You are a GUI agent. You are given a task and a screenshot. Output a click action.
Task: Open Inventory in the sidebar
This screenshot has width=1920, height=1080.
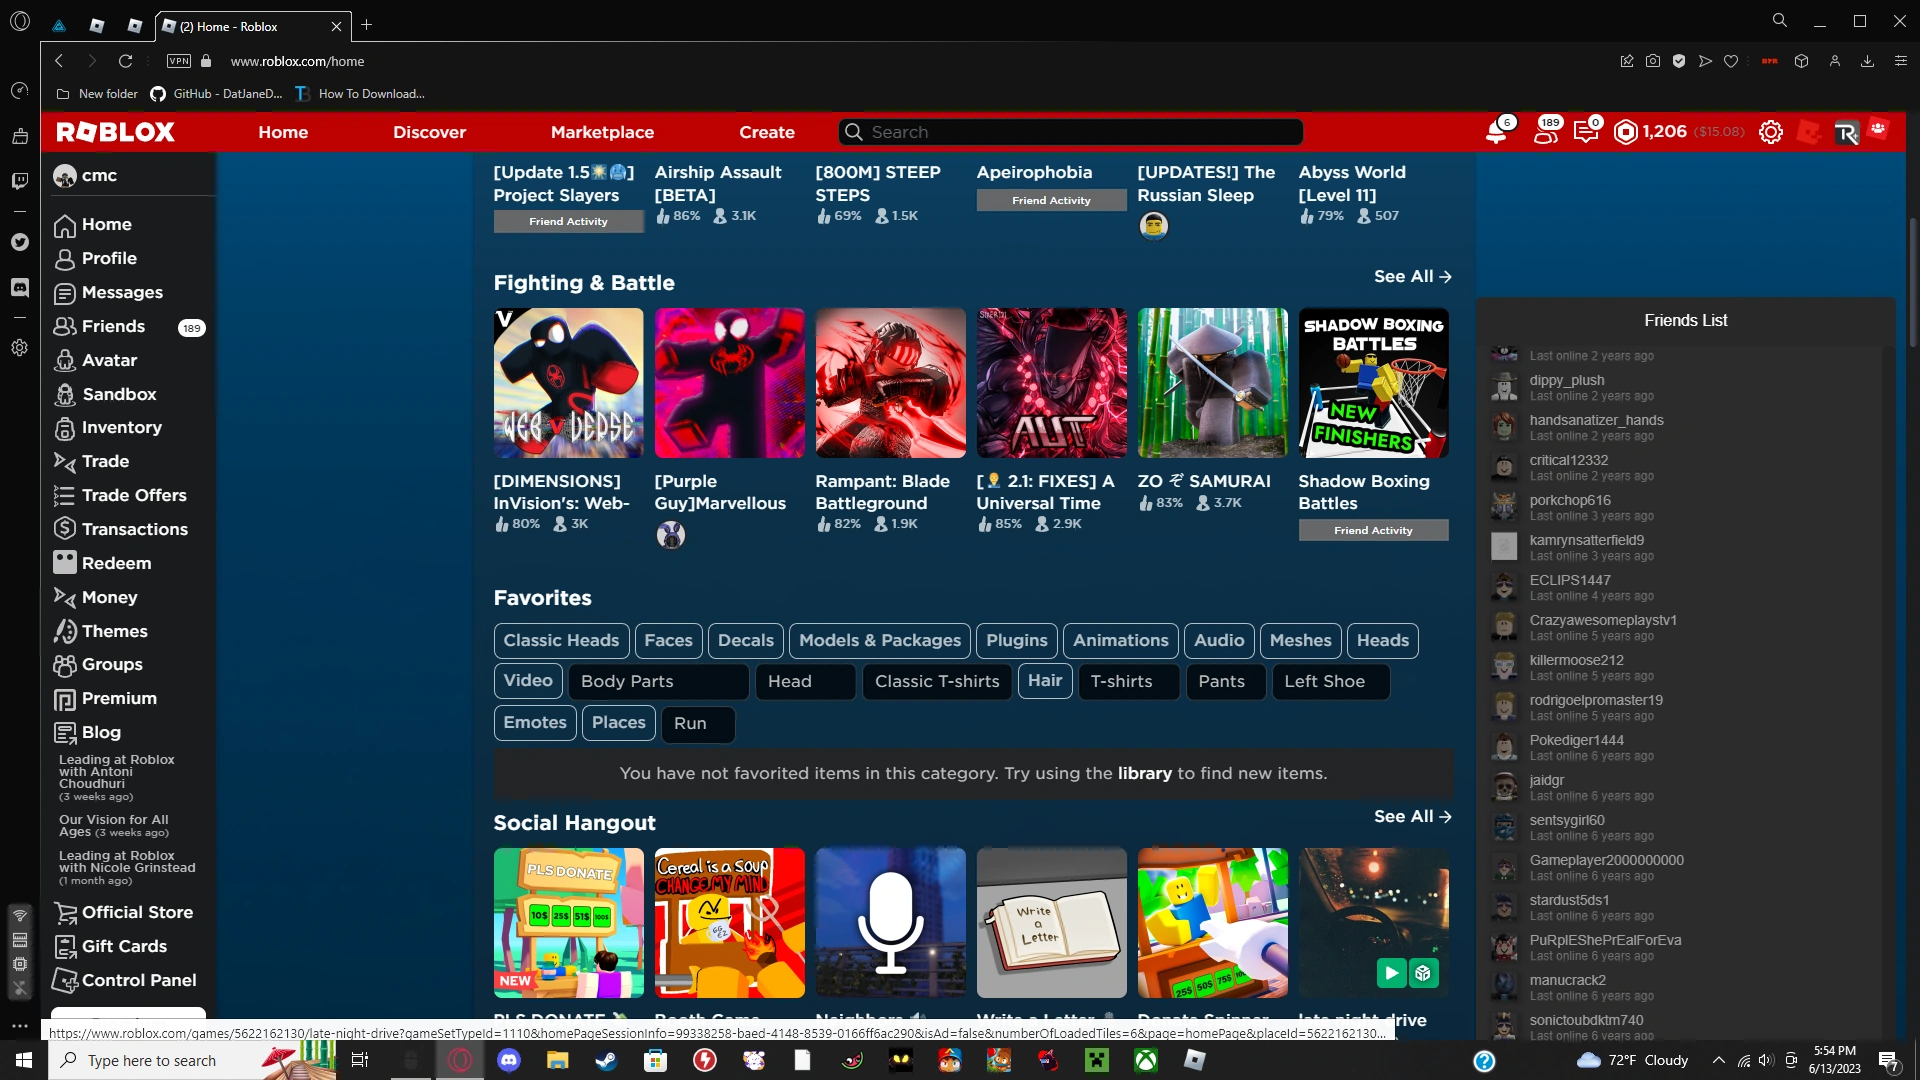tap(121, 428)
